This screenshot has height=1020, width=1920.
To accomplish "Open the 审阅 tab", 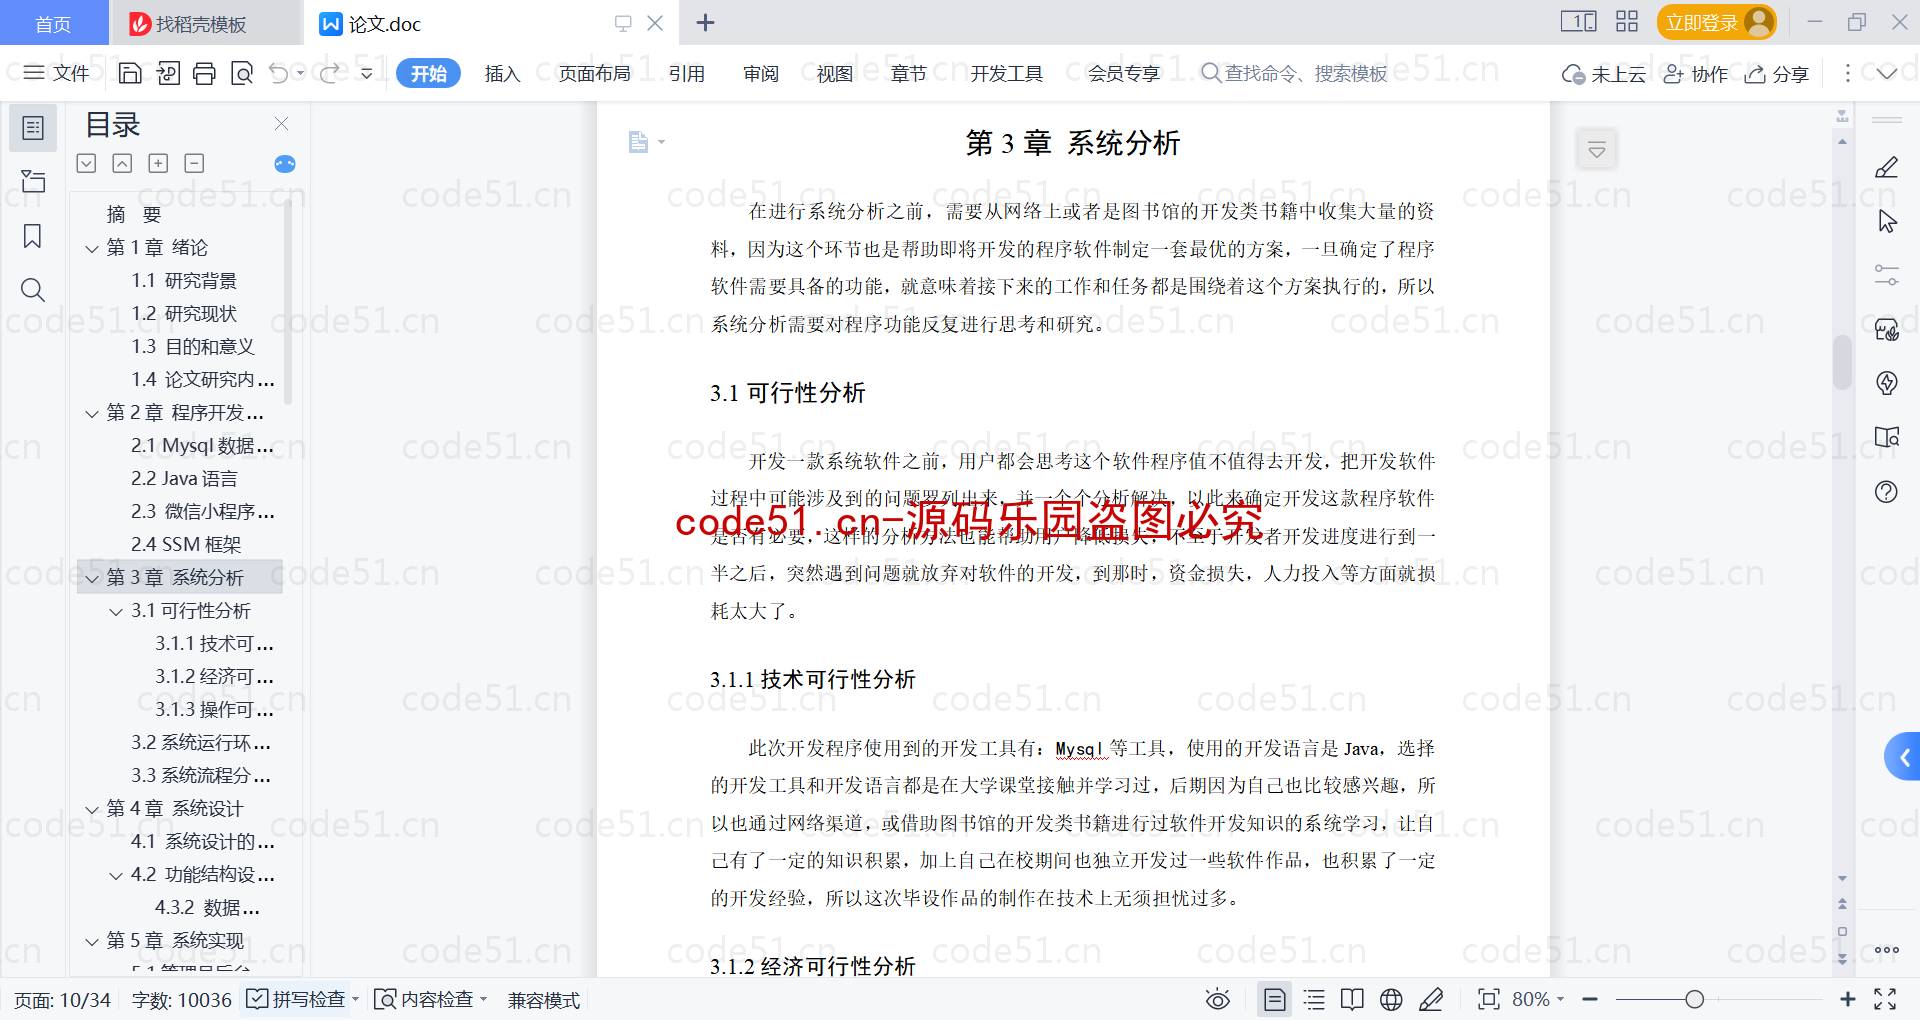I will (x=761, y=73).
